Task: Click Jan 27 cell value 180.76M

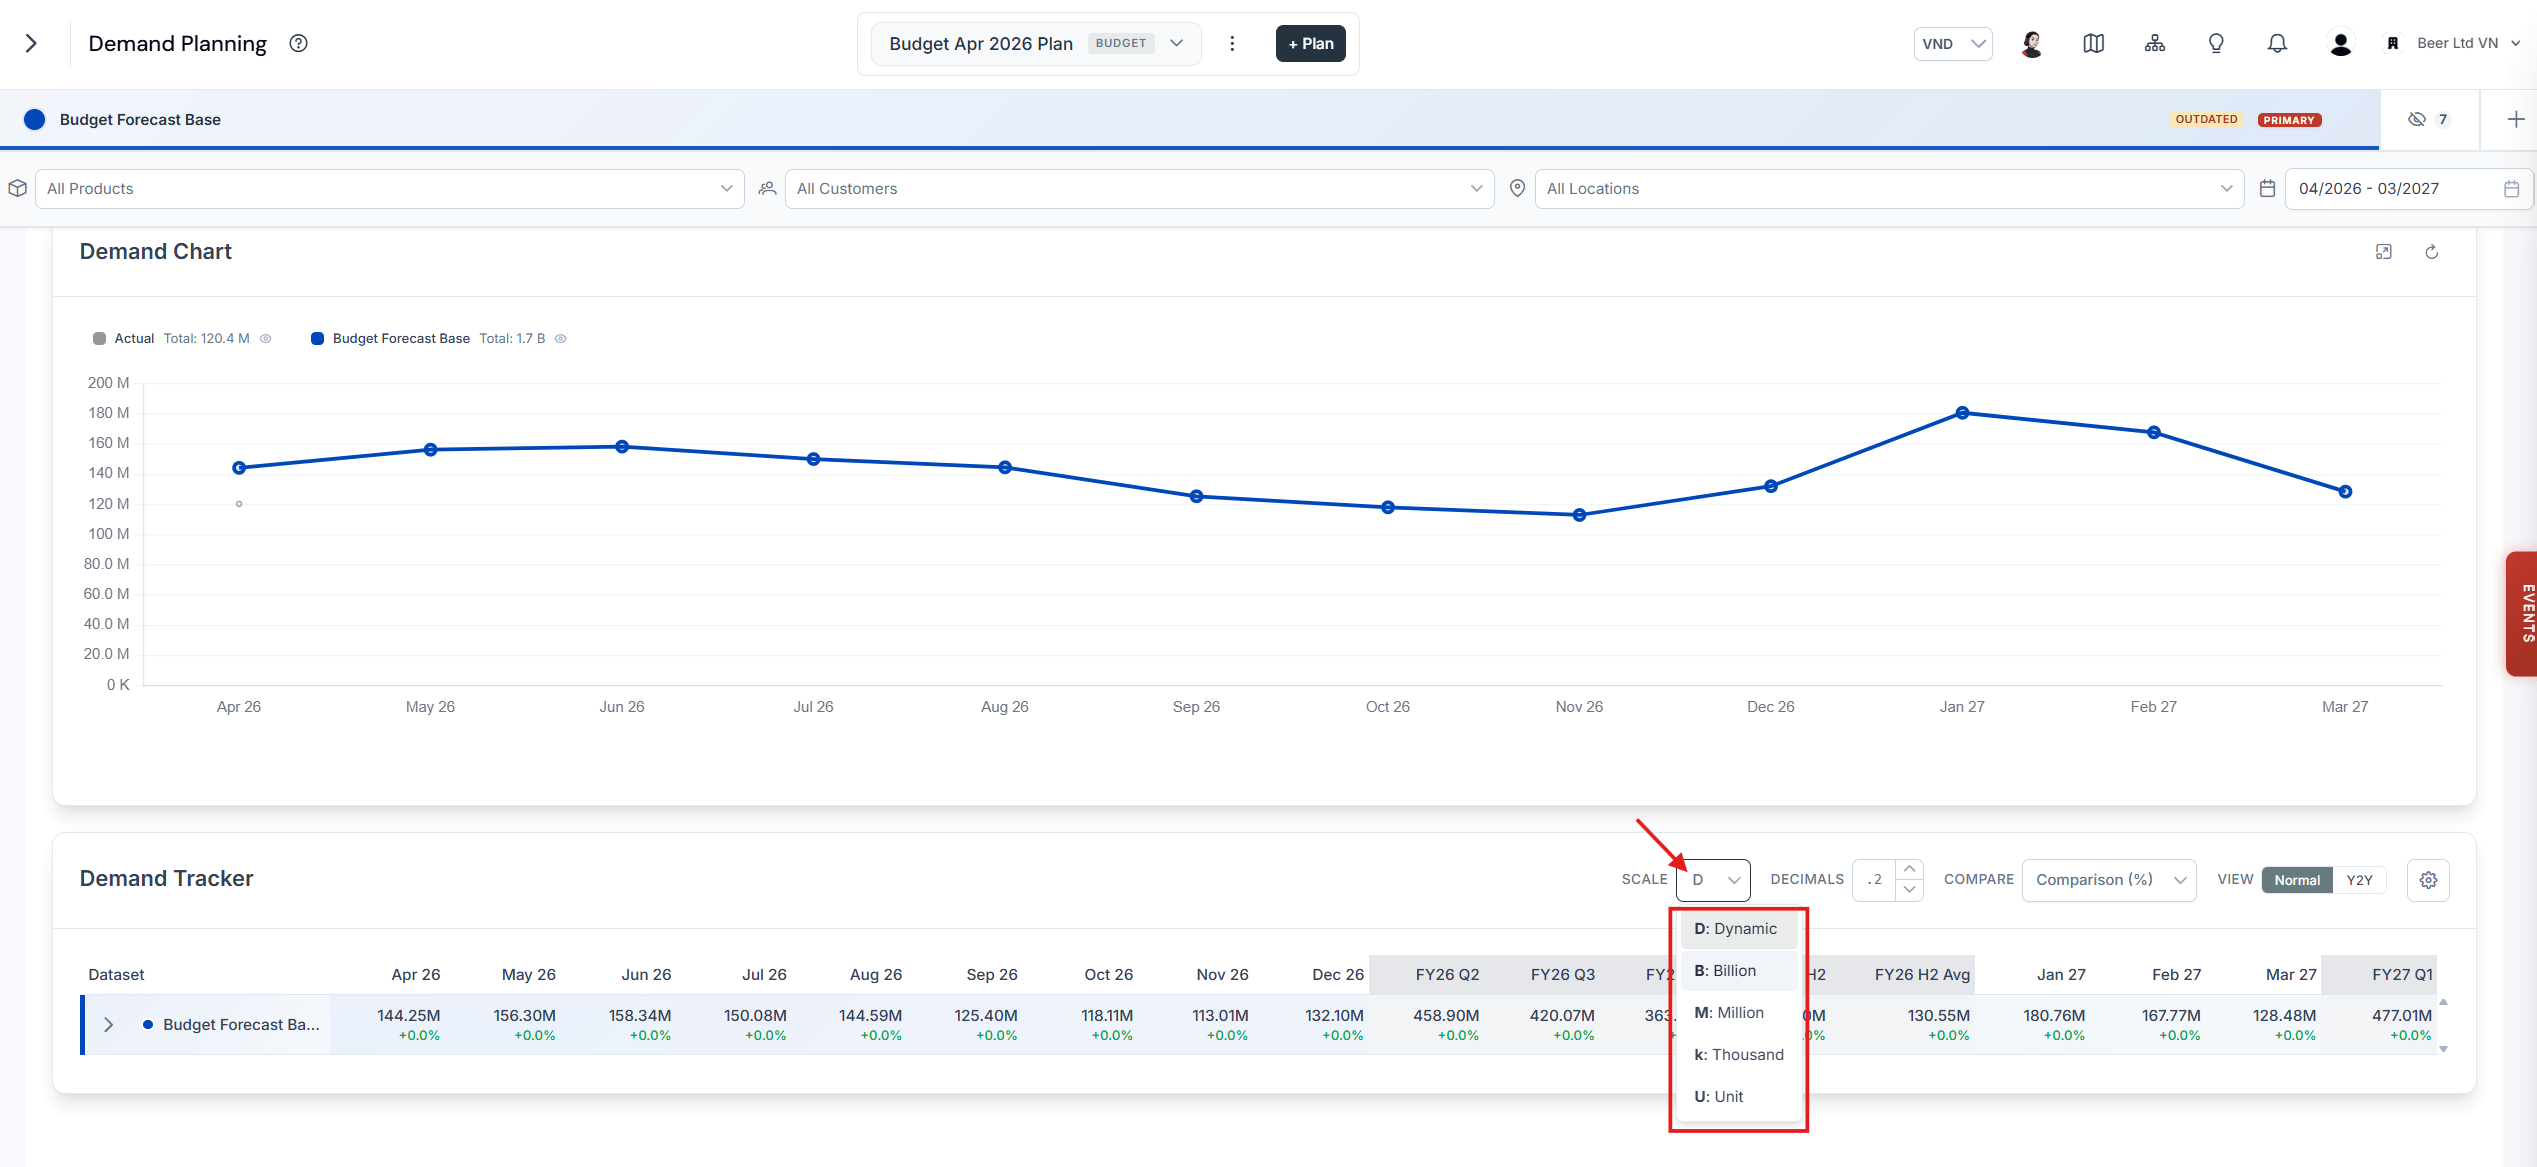Action: click(x=2054, y=1015)
